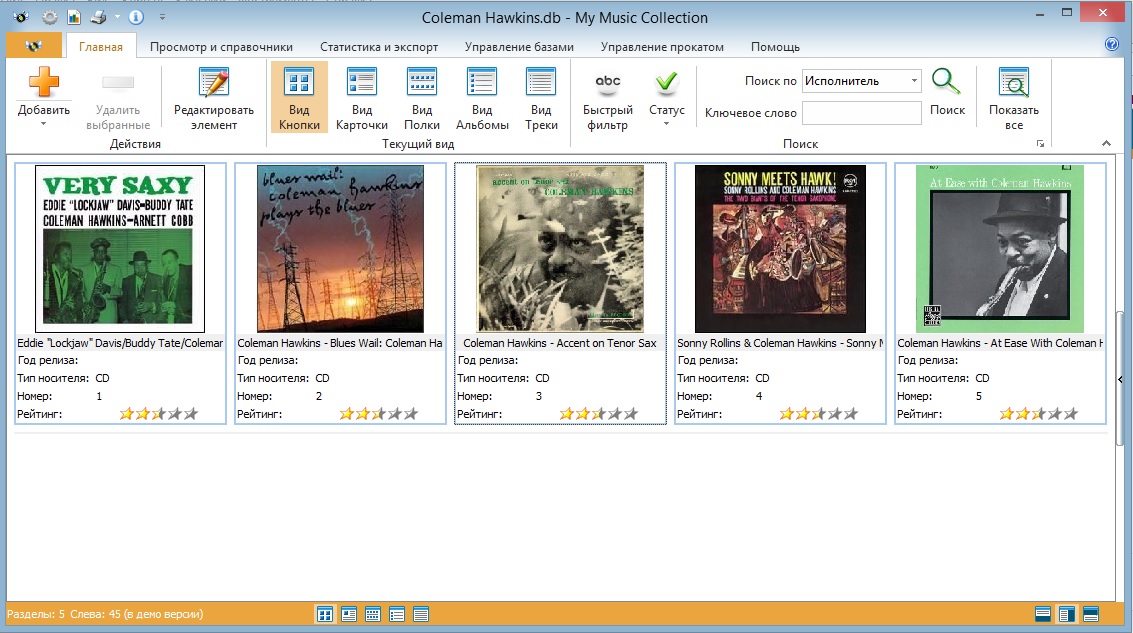This screenshot has height=633, width=1133.
Task: Toggle shelves view in the status bar
Action: click(x=373, y=615)
